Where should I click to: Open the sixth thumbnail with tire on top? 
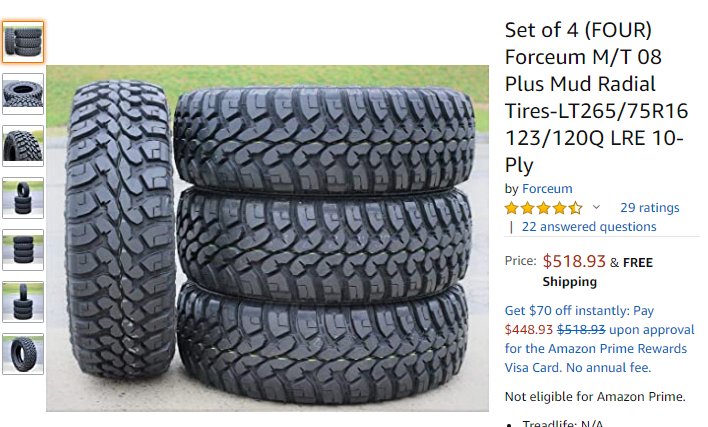pos(23,302)
